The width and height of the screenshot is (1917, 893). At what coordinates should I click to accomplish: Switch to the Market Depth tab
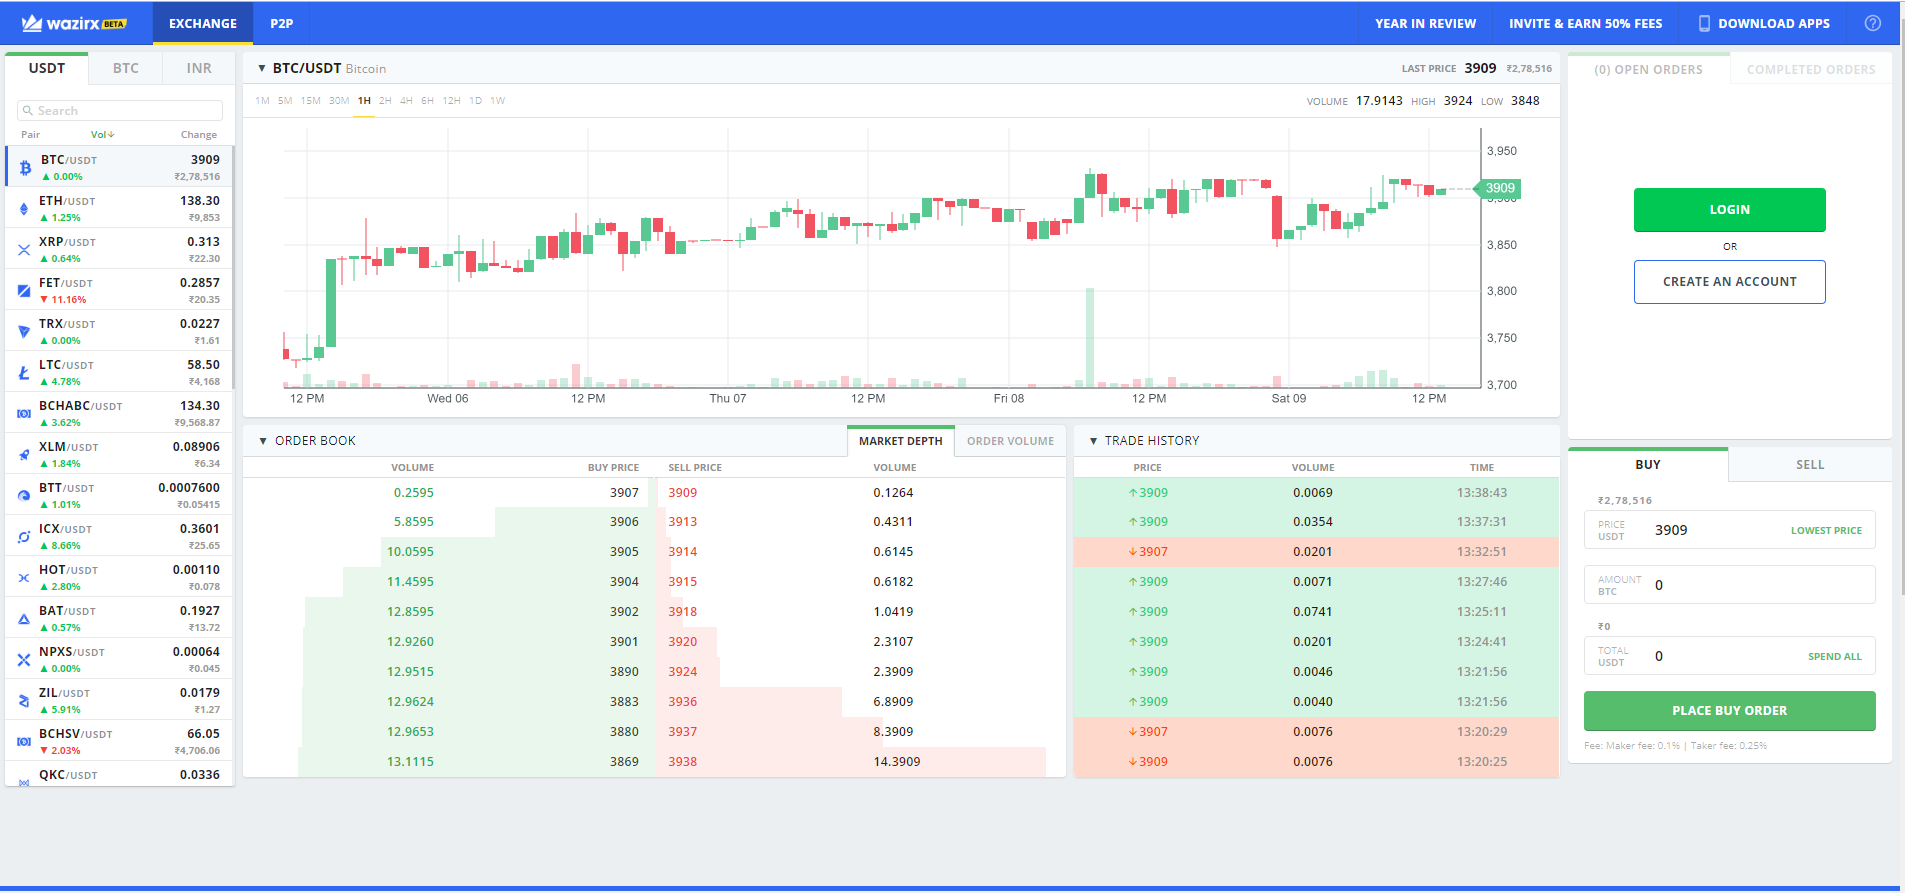(x=900, y=441)
